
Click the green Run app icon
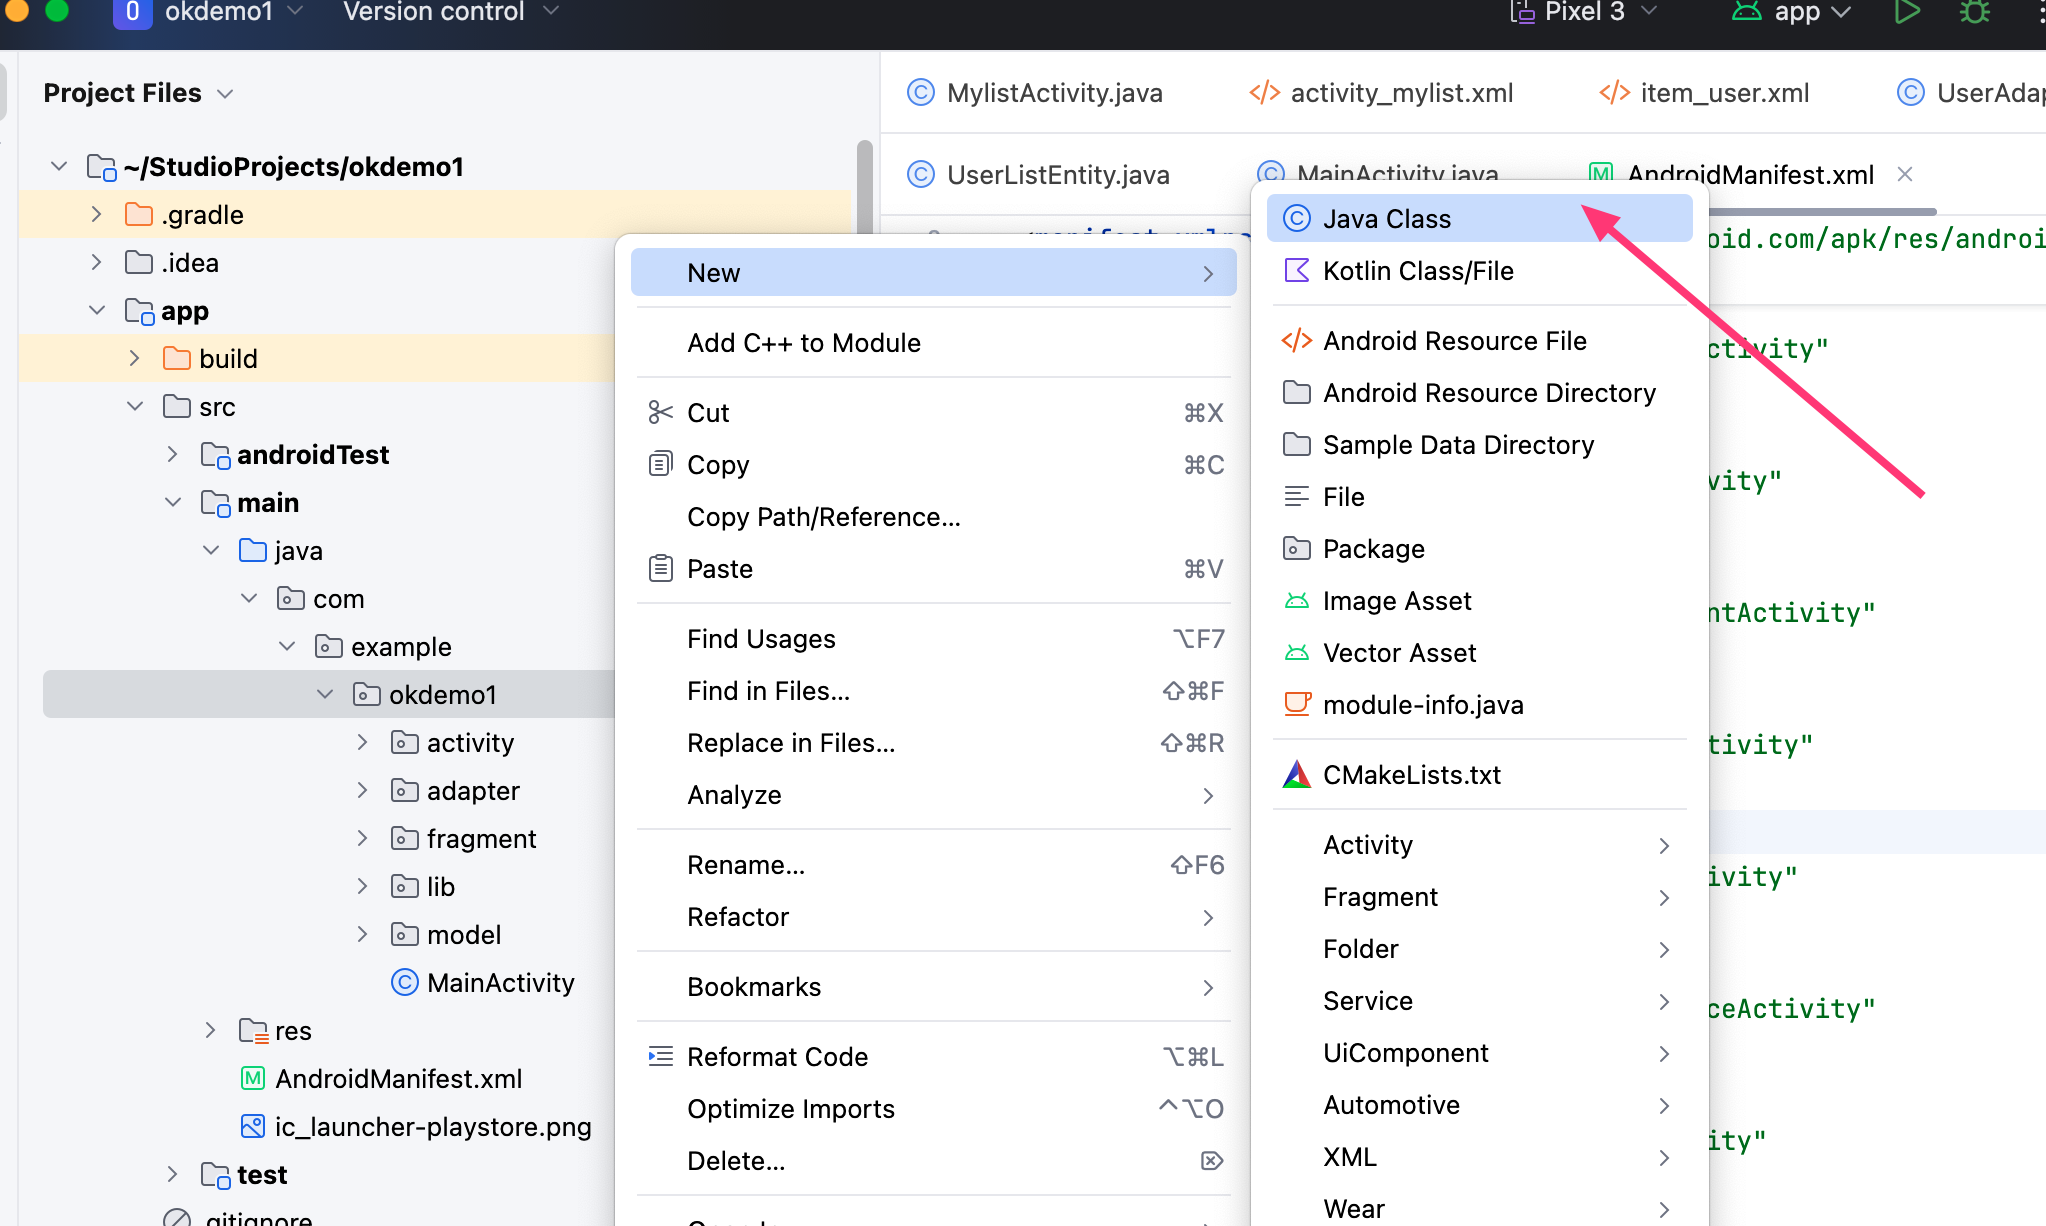pos(1907,12)
